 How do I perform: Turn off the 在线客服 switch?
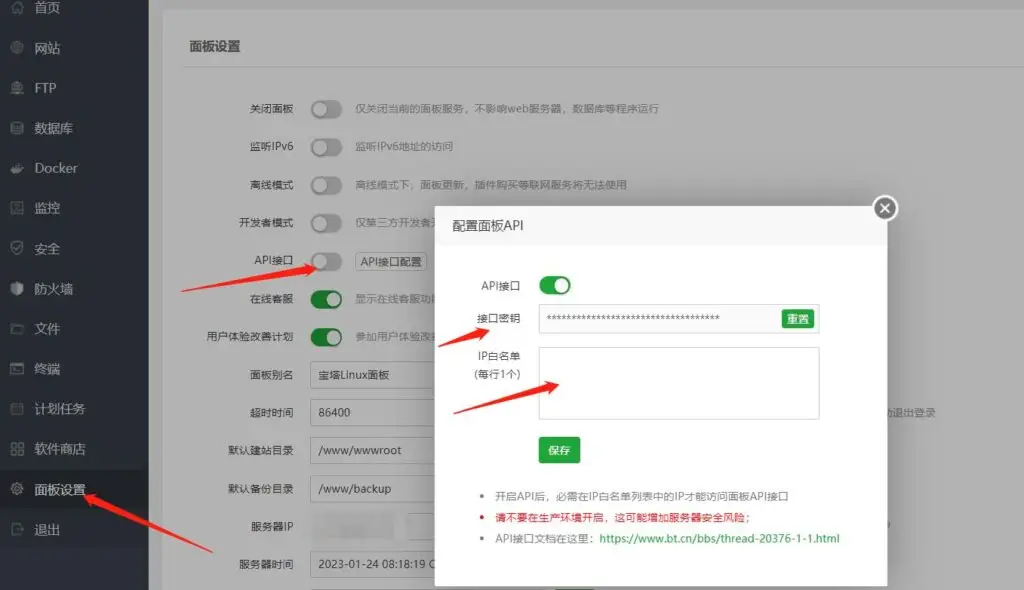click(x=327, y=298)
